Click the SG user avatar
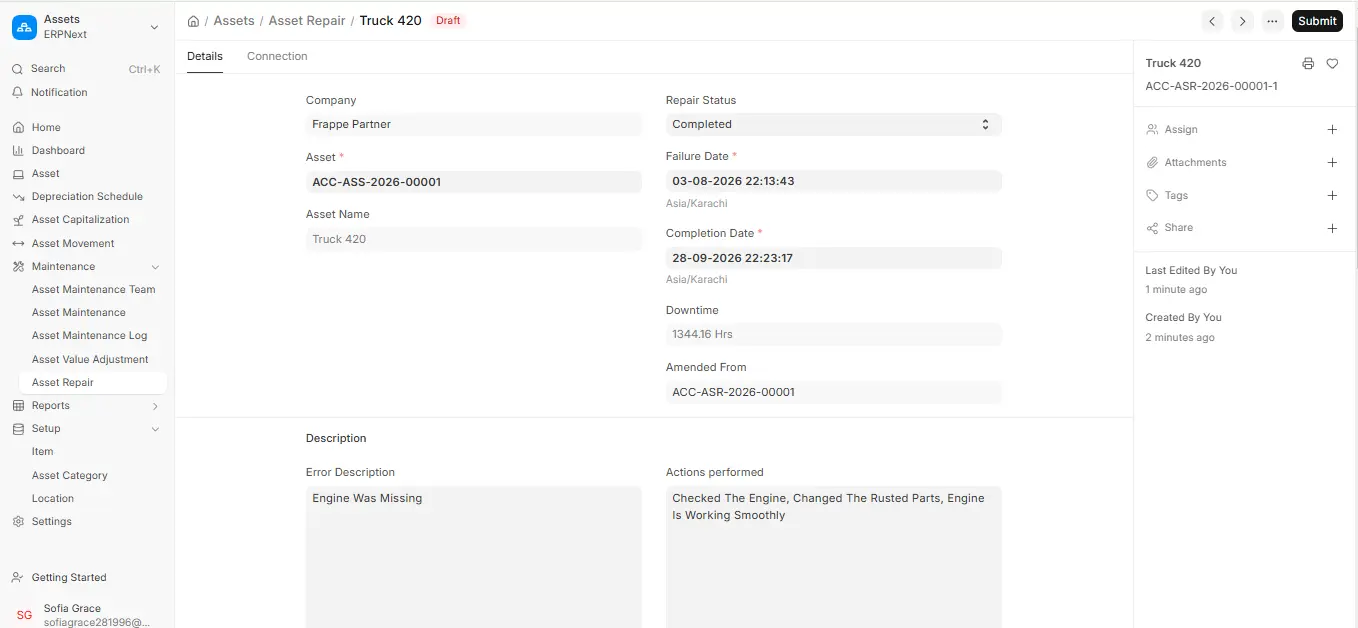This screenshot has width=1358, height=628. coord(24,615)
